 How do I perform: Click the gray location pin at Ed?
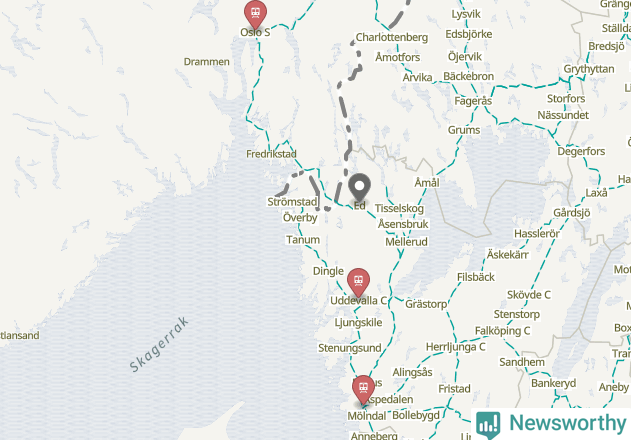click(359, 187)
